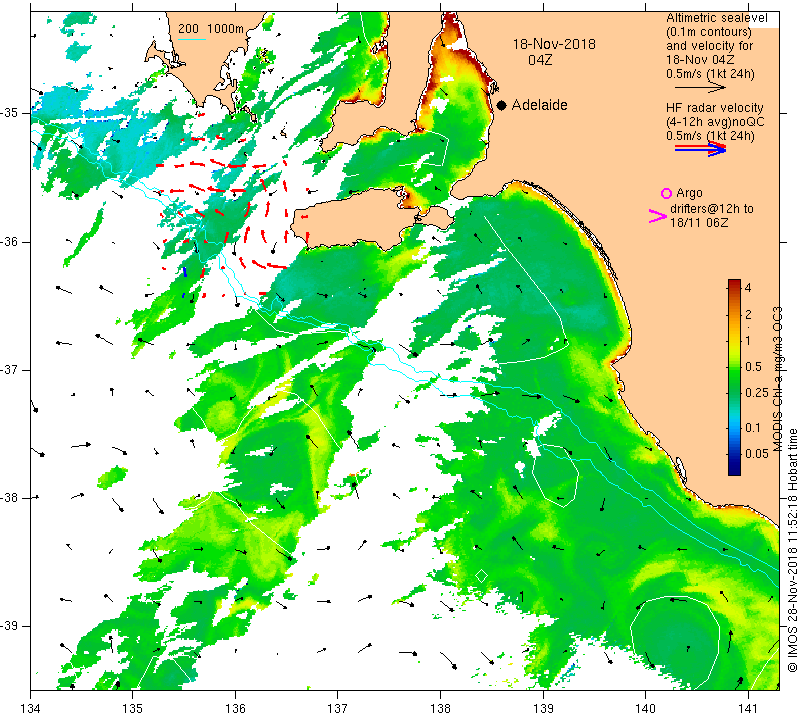Click the '137' longitude axis label
Viewport: 800px width, 720px height.
pyautogui.click(x=337, y=708)
